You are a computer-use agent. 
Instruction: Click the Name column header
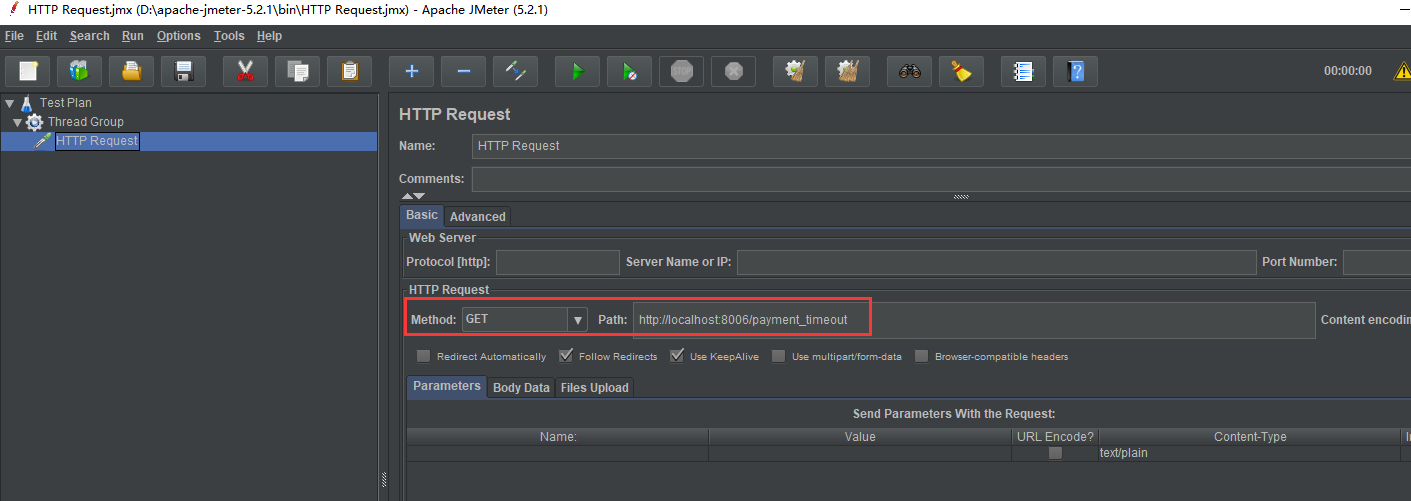558,436
